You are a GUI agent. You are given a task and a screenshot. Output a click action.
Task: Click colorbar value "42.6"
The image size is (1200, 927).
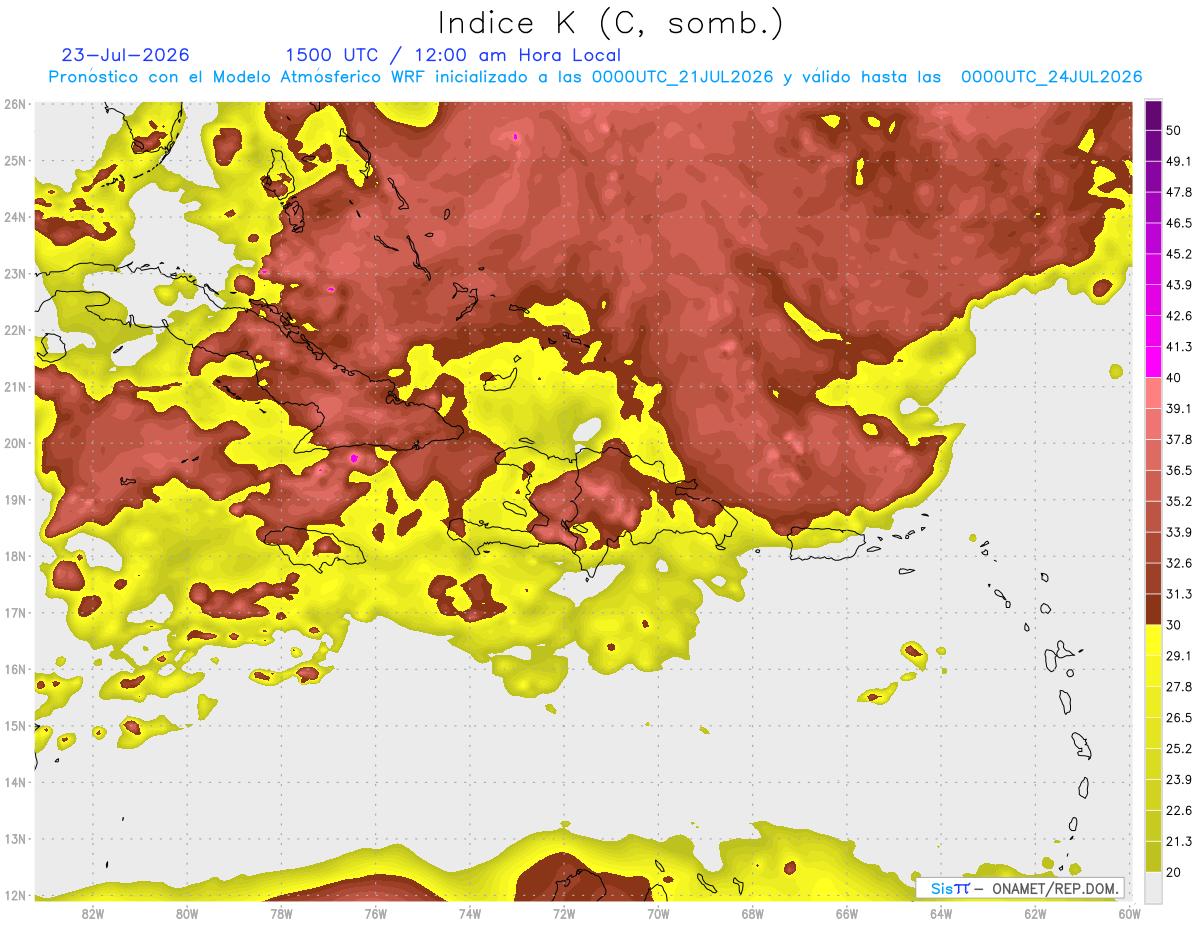click(x=1178, y=315)
